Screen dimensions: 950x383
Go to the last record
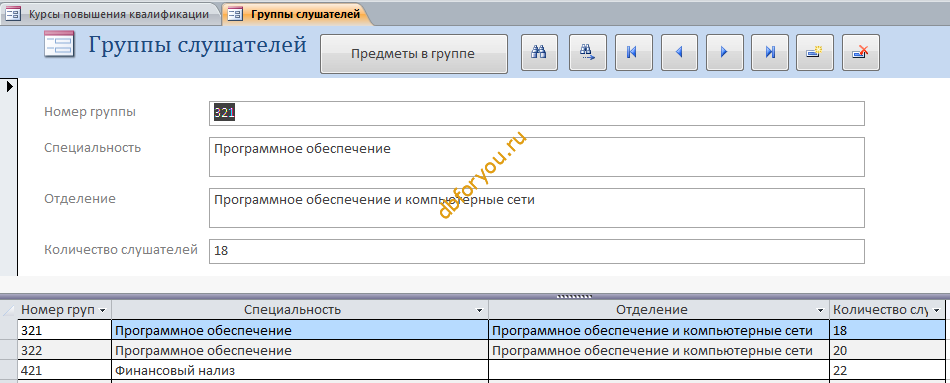(x=770, y=53)
